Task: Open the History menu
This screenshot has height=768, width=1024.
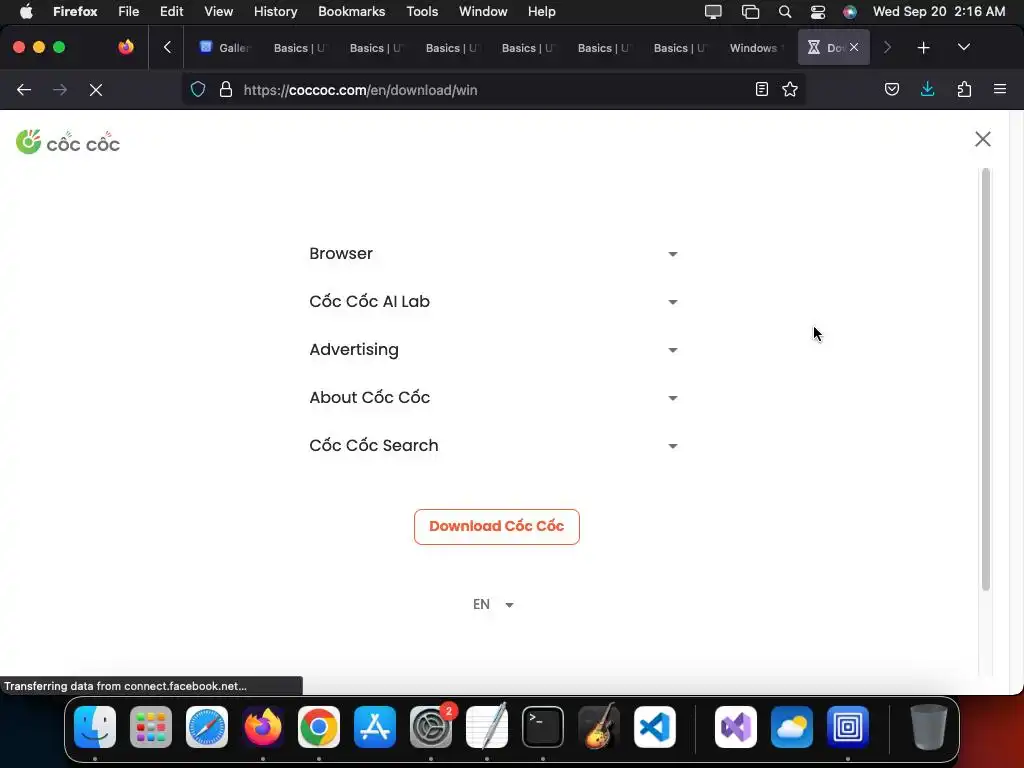Action: (x=276, y=12)
